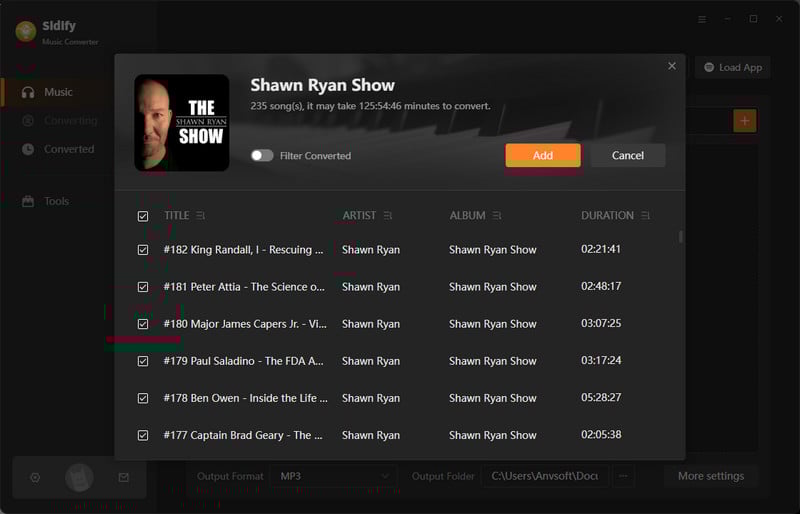Click the TITLE column header

(x=177, y=216)
